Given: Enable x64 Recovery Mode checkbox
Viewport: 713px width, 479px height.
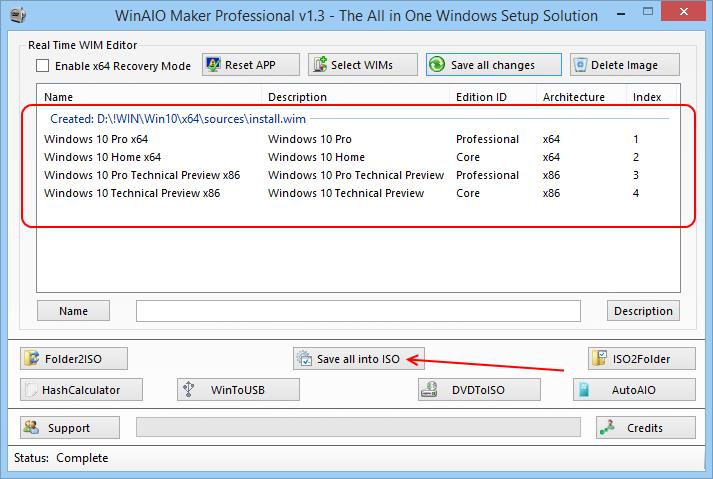Looking at the screenshot, I should 43,66.
